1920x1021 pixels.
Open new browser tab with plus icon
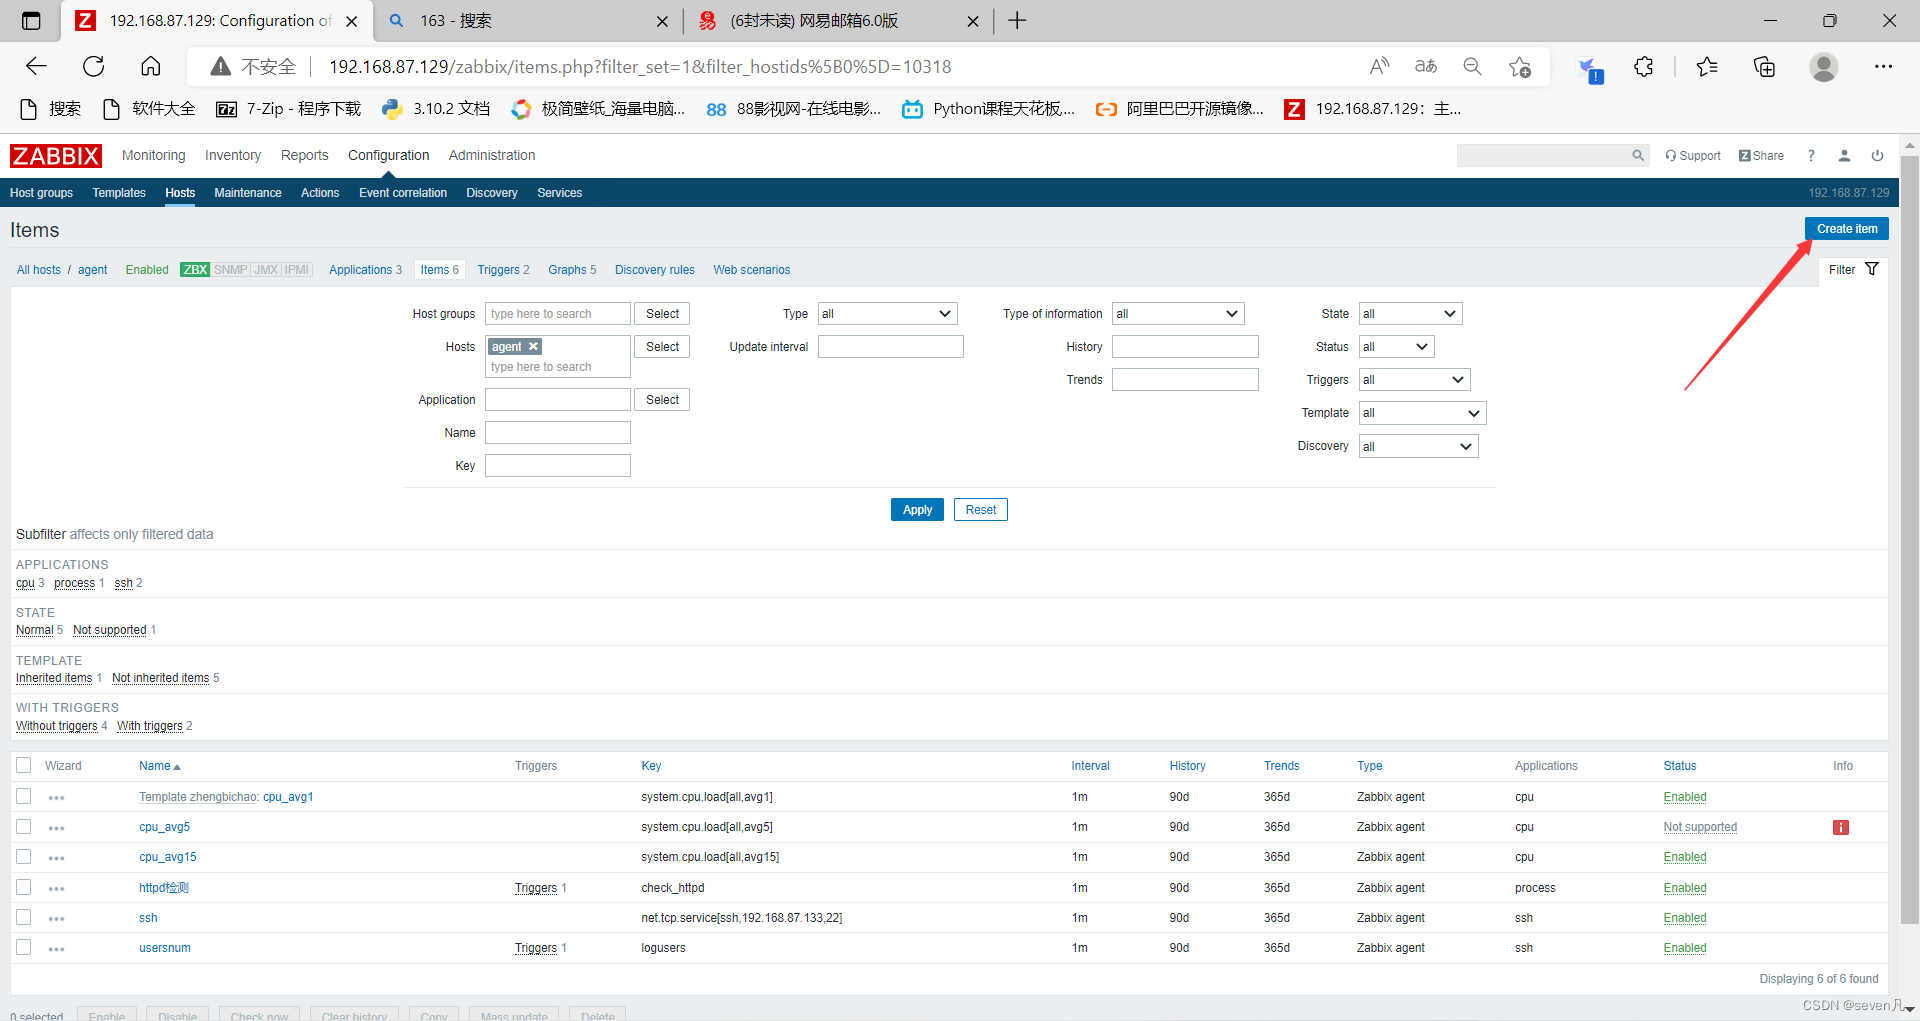pos(1017,20)
